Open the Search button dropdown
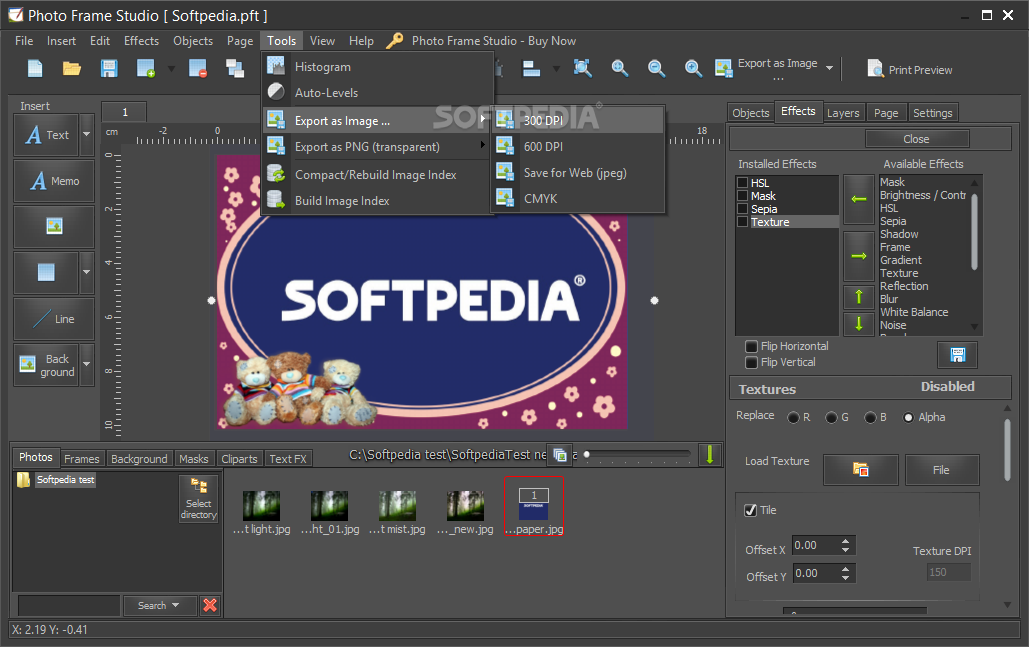The height and width of the screenshot is (647, 1029). point(175,605)
